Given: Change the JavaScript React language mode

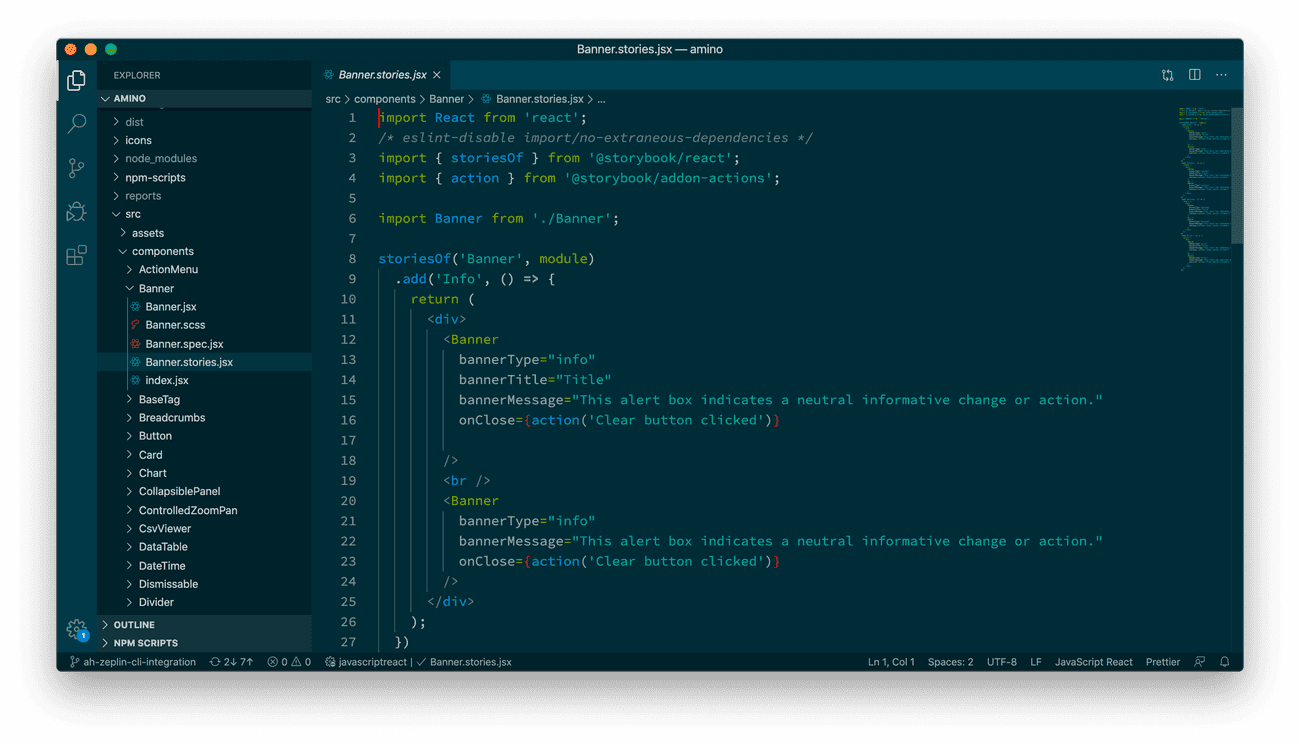Looking at the screenshot, I should 1093,662.
